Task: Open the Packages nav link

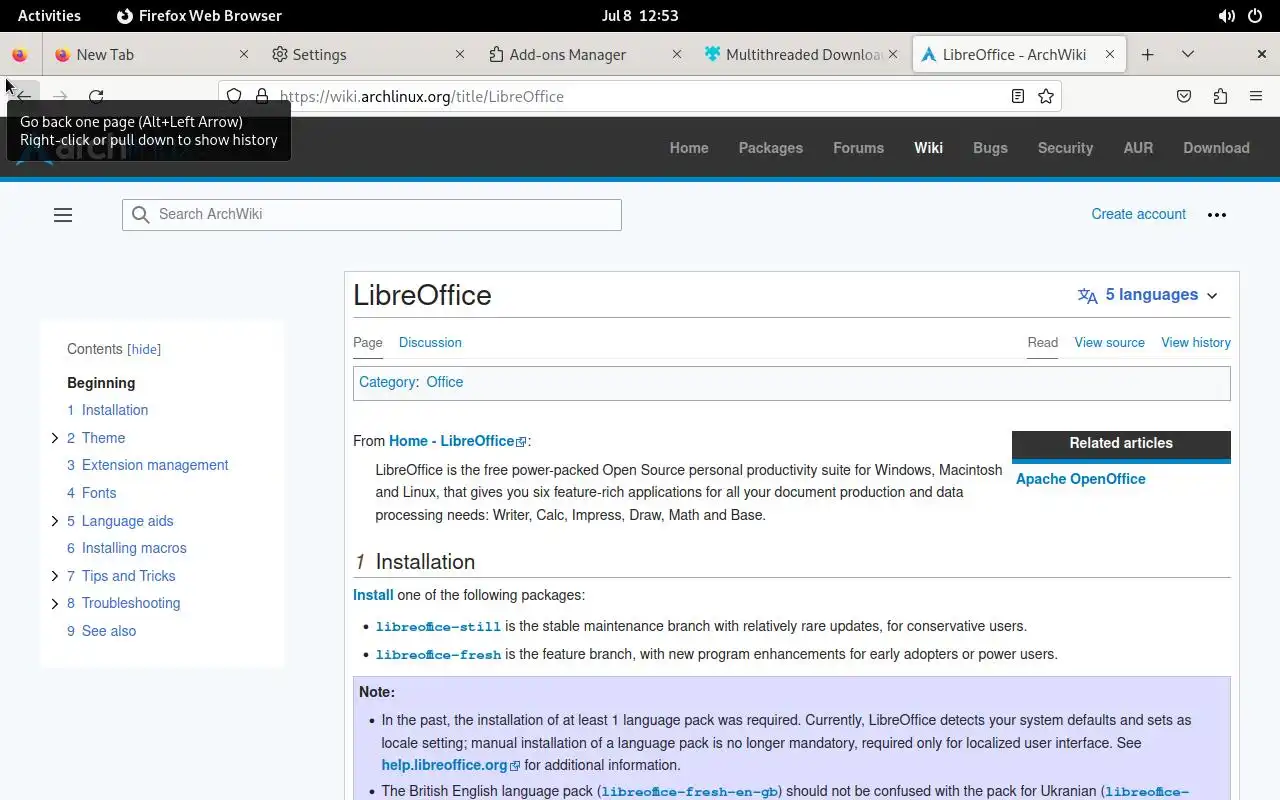Action: [771, 148]
